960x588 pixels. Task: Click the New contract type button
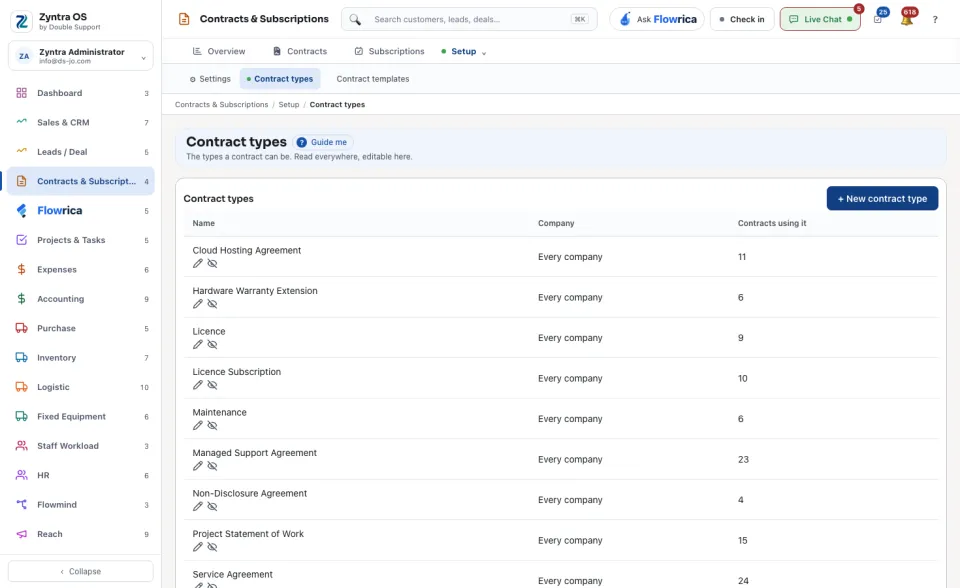coord(882,198)
